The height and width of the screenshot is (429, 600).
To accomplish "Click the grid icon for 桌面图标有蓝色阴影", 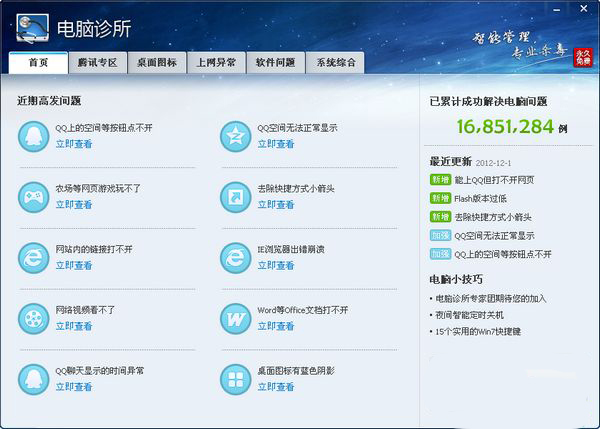I will 236,379.
